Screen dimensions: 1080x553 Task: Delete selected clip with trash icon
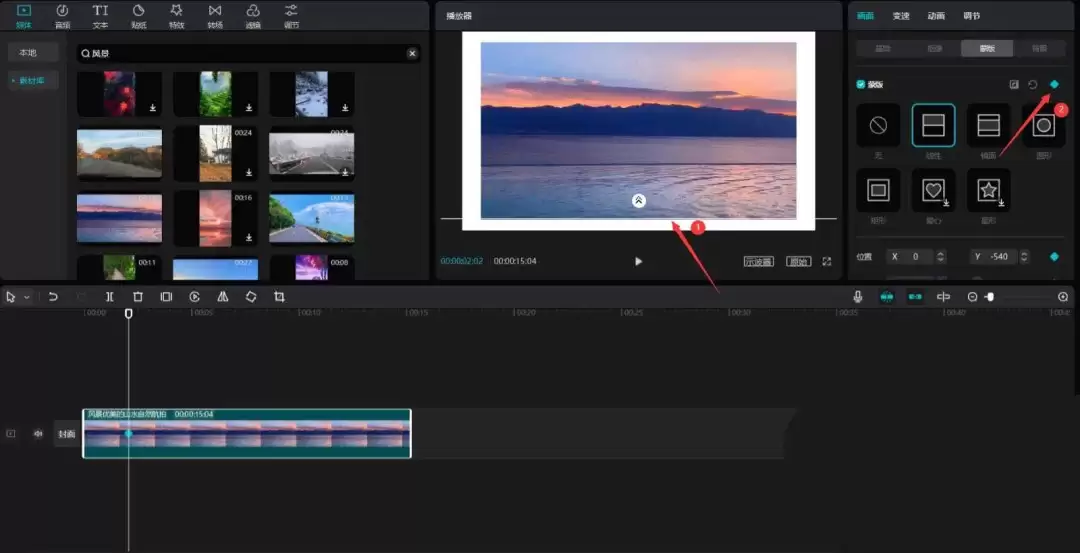click(138, 297)
